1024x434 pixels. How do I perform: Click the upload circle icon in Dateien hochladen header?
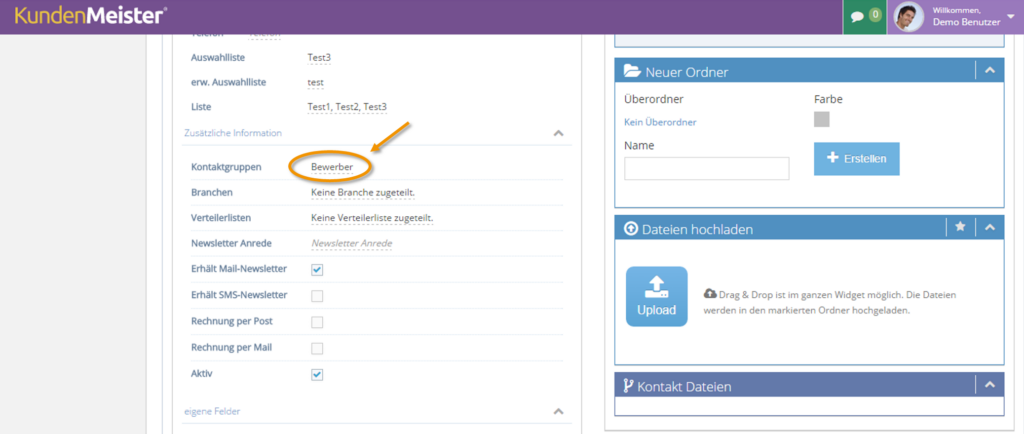(x=631, y=229)
